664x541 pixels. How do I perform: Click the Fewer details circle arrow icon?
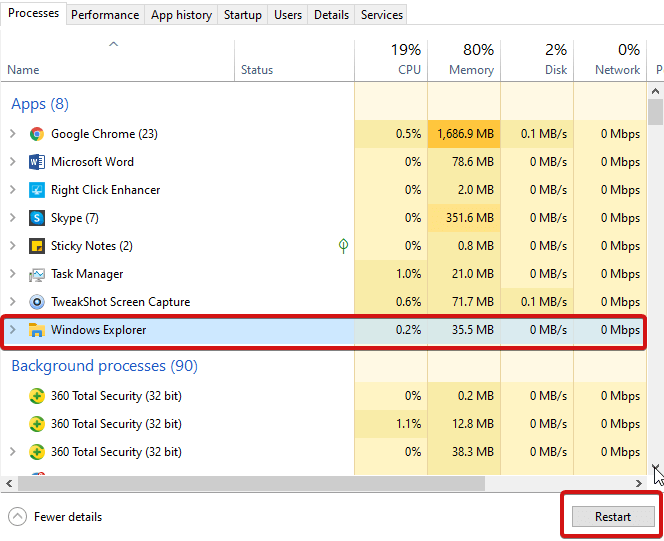(17, 517)
